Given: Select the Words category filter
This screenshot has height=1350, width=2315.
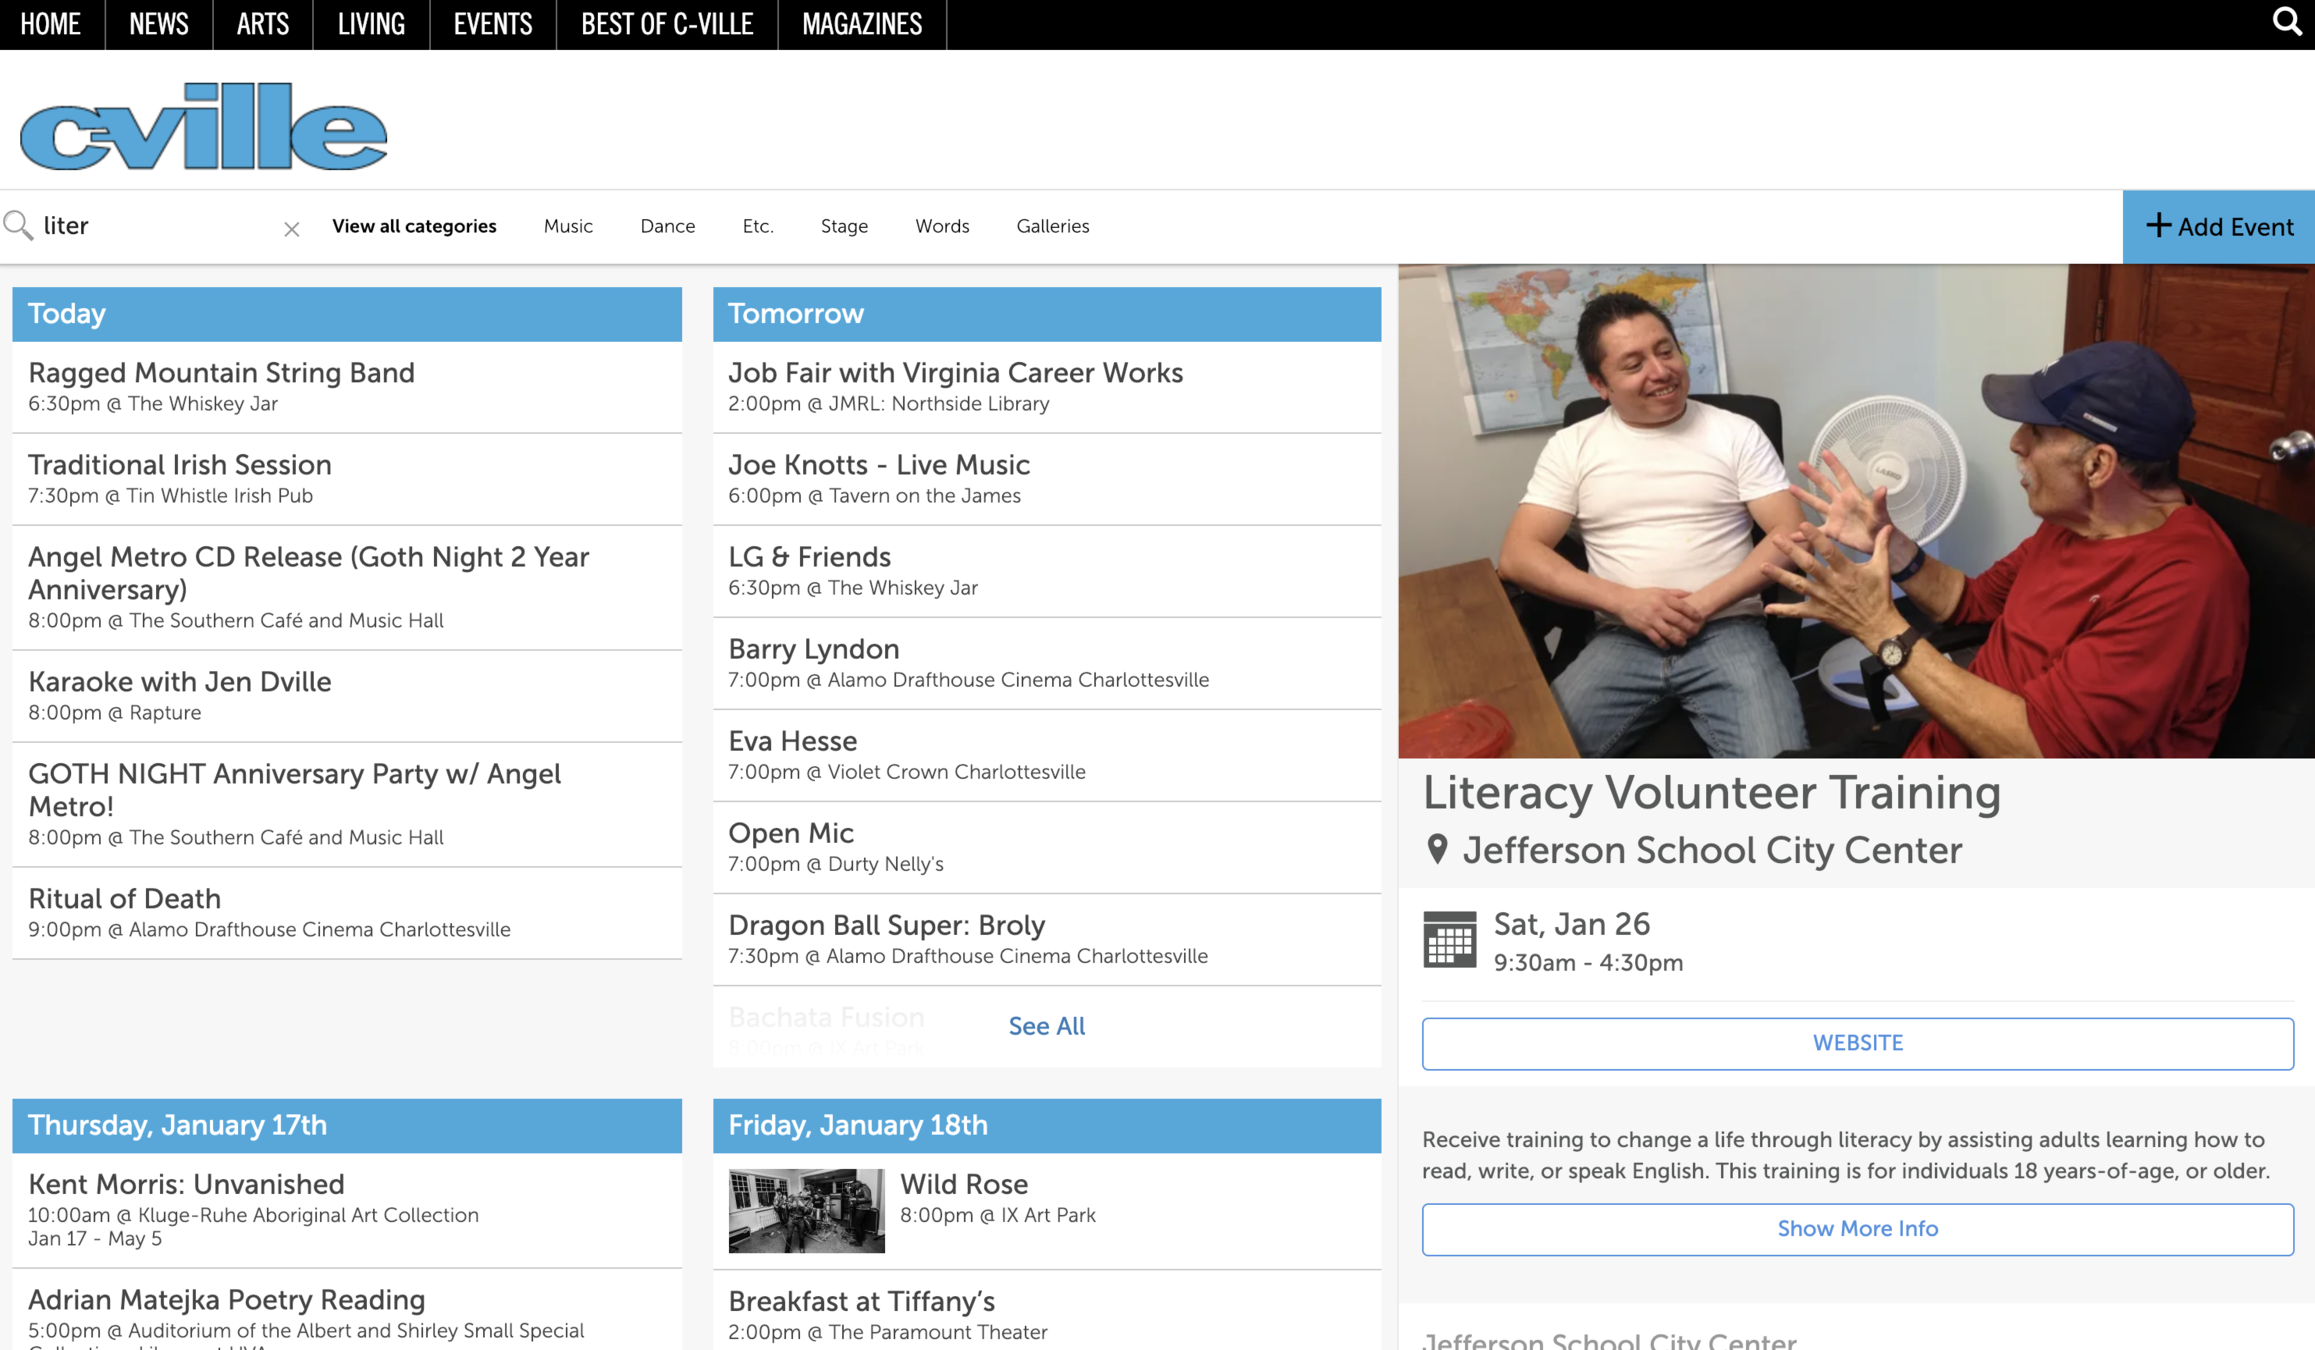Looking at the screenshot, I should click(942, 226).
